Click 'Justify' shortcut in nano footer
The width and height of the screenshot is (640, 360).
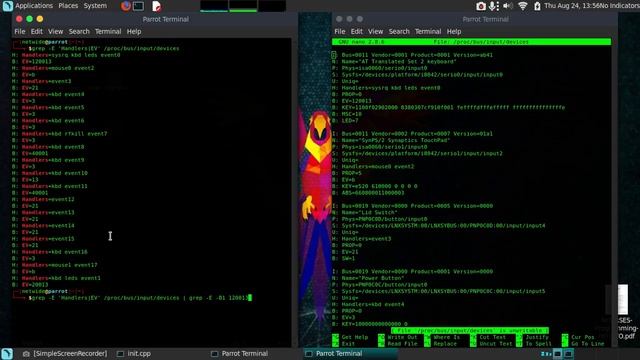533,337
